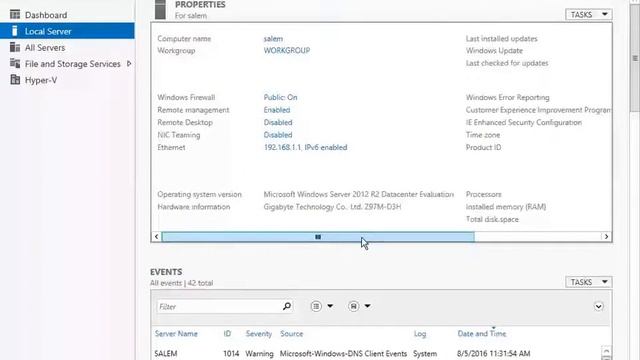640x360 pixels.
Task: Click the Last checked for updates label
Action: click(507, 63)
